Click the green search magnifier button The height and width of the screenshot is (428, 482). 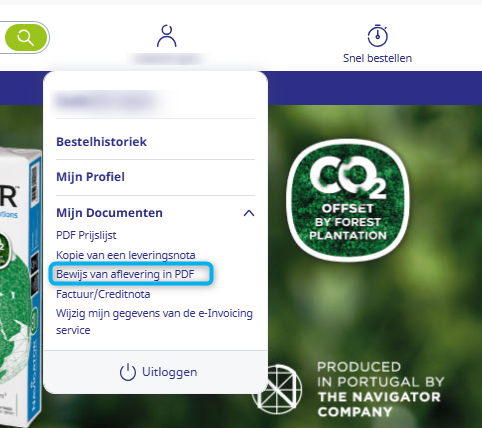point(26,37)
